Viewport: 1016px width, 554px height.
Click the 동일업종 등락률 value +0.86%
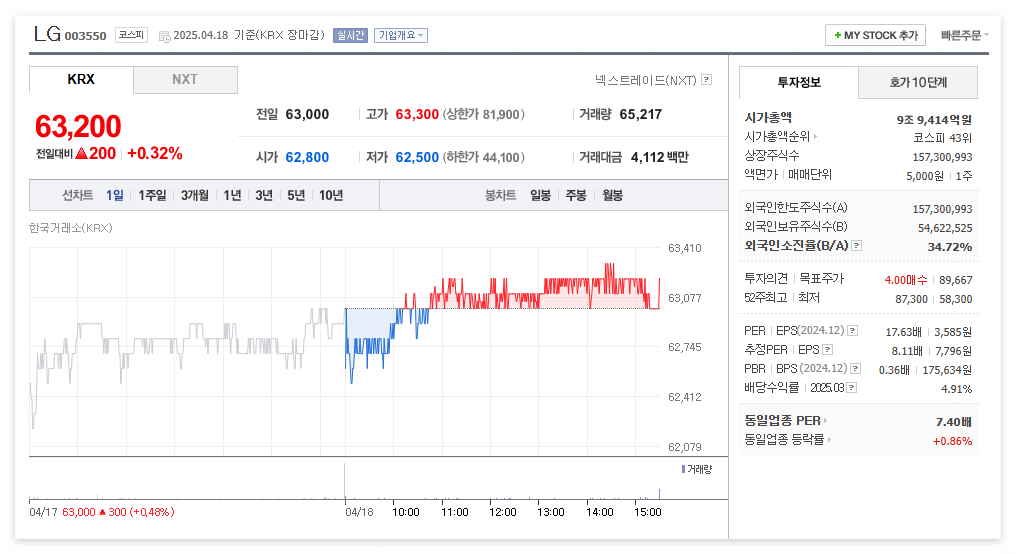click(952, 441)
